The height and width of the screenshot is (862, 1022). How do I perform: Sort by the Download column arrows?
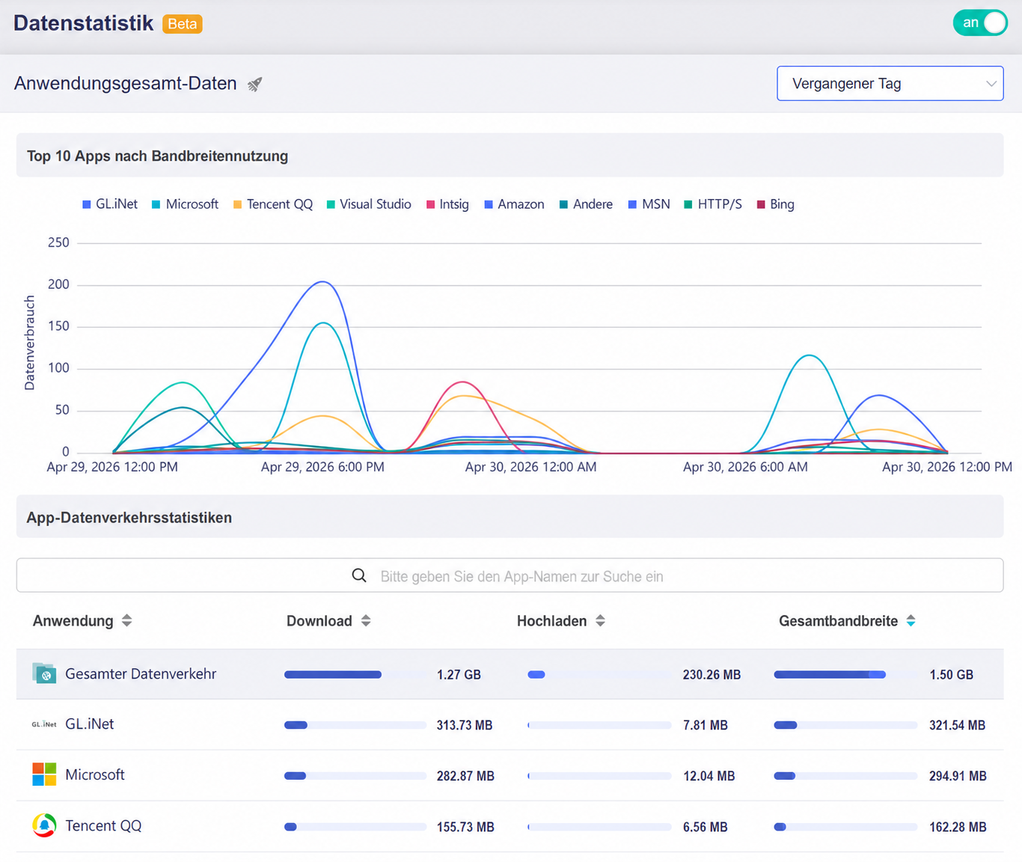click(x=366, y=621)
